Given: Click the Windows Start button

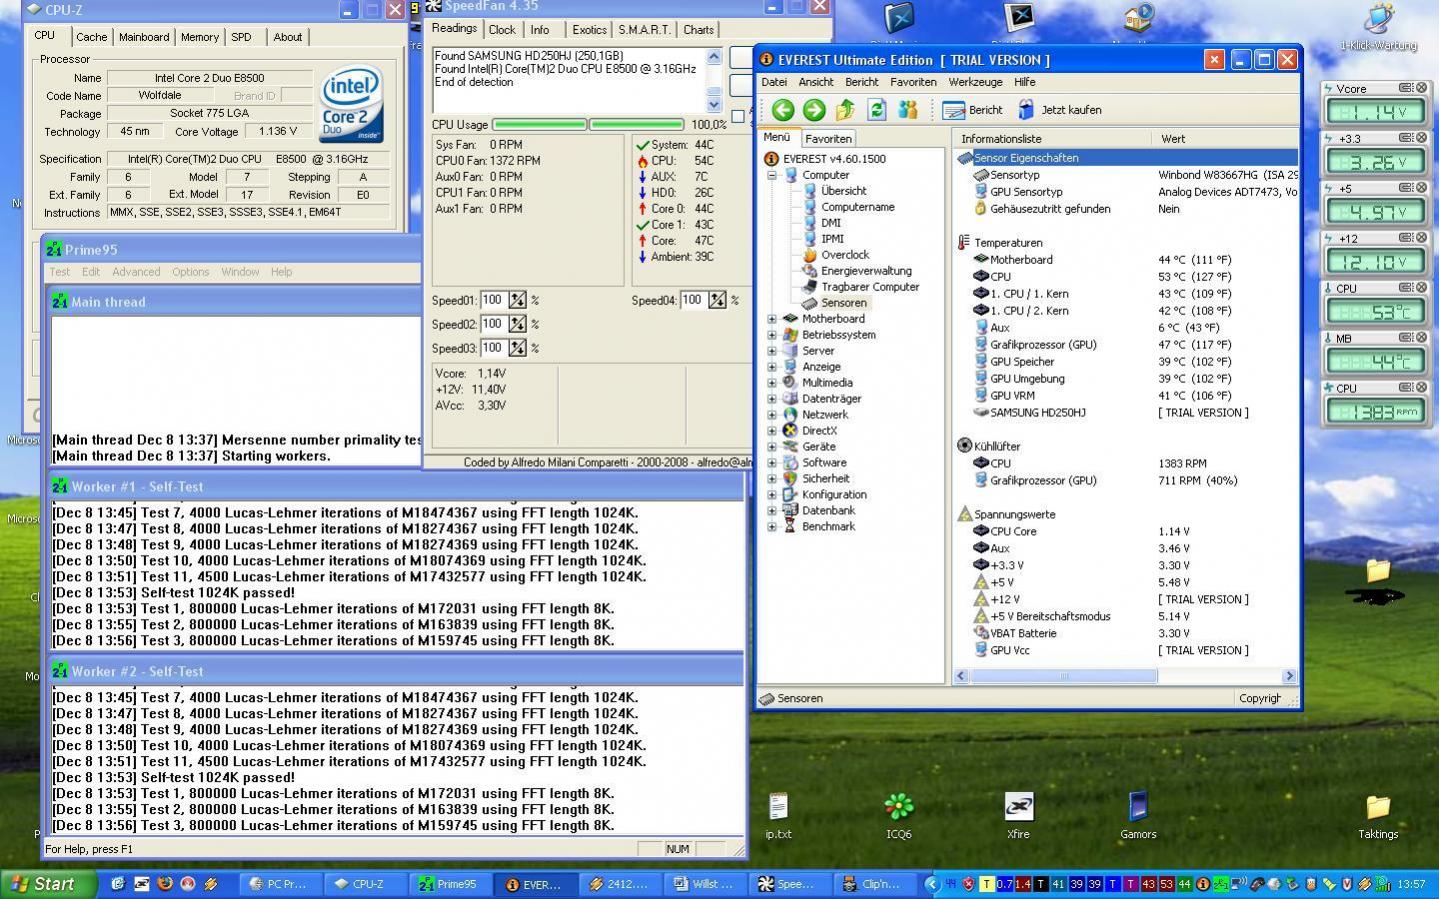Looking at the screenshot, I should [x=49, y=884].
